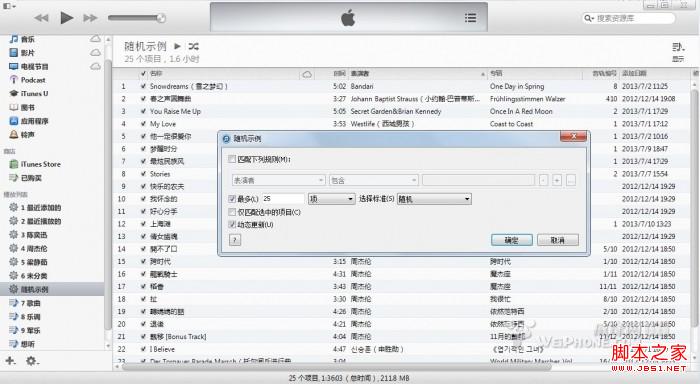Click the iCloud icon next to 电视节目
The image size is (700, 384).
tap(96, 67)
